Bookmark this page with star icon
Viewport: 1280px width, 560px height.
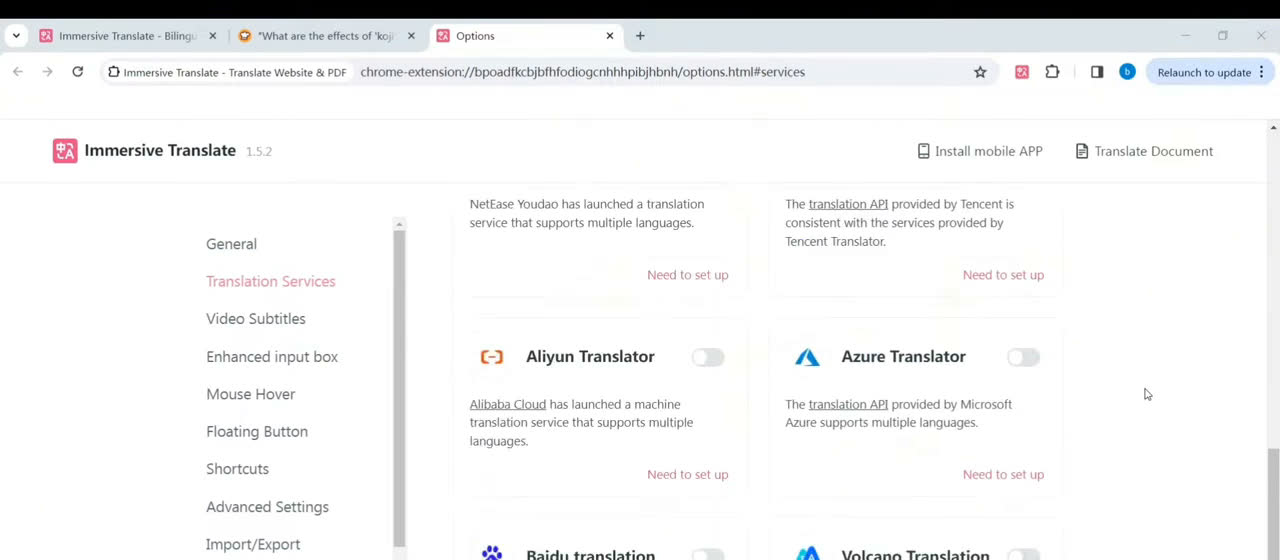coord(980,72)
